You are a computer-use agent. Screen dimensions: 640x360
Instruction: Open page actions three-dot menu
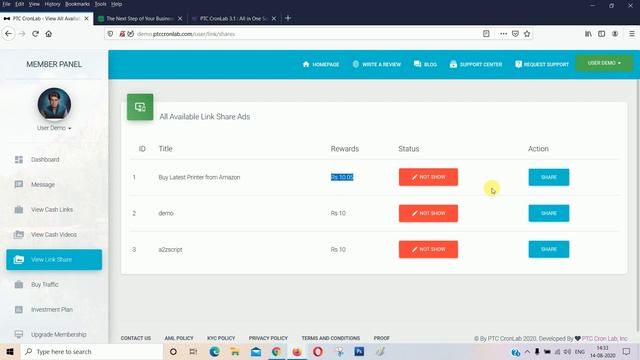(x=503, y=34)
